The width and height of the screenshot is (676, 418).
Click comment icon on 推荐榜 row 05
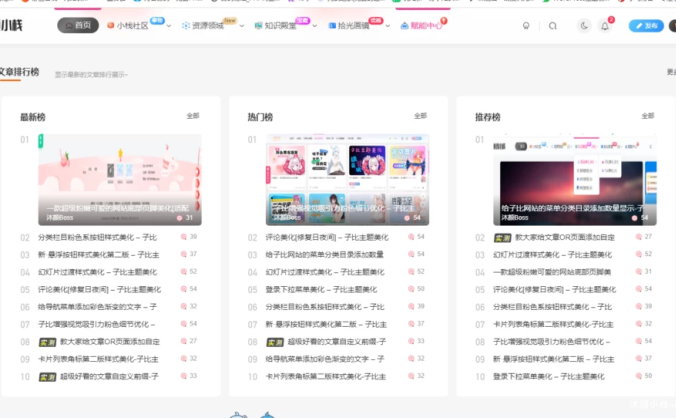coord(639,289)
